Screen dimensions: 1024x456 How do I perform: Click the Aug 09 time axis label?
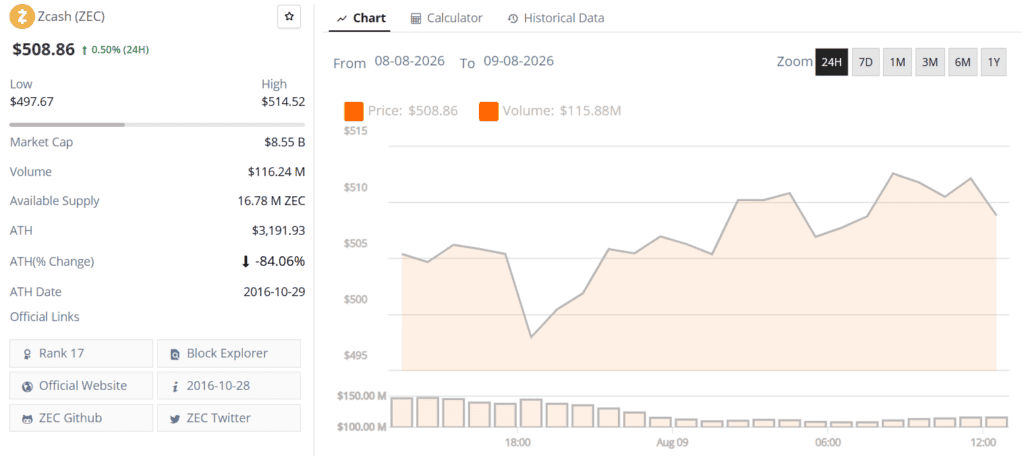click(673, 442)
